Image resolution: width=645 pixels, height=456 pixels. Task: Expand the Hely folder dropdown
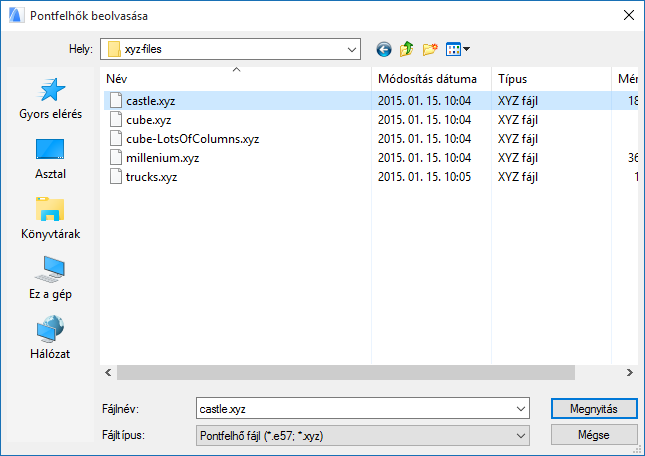tap(352, 49)
